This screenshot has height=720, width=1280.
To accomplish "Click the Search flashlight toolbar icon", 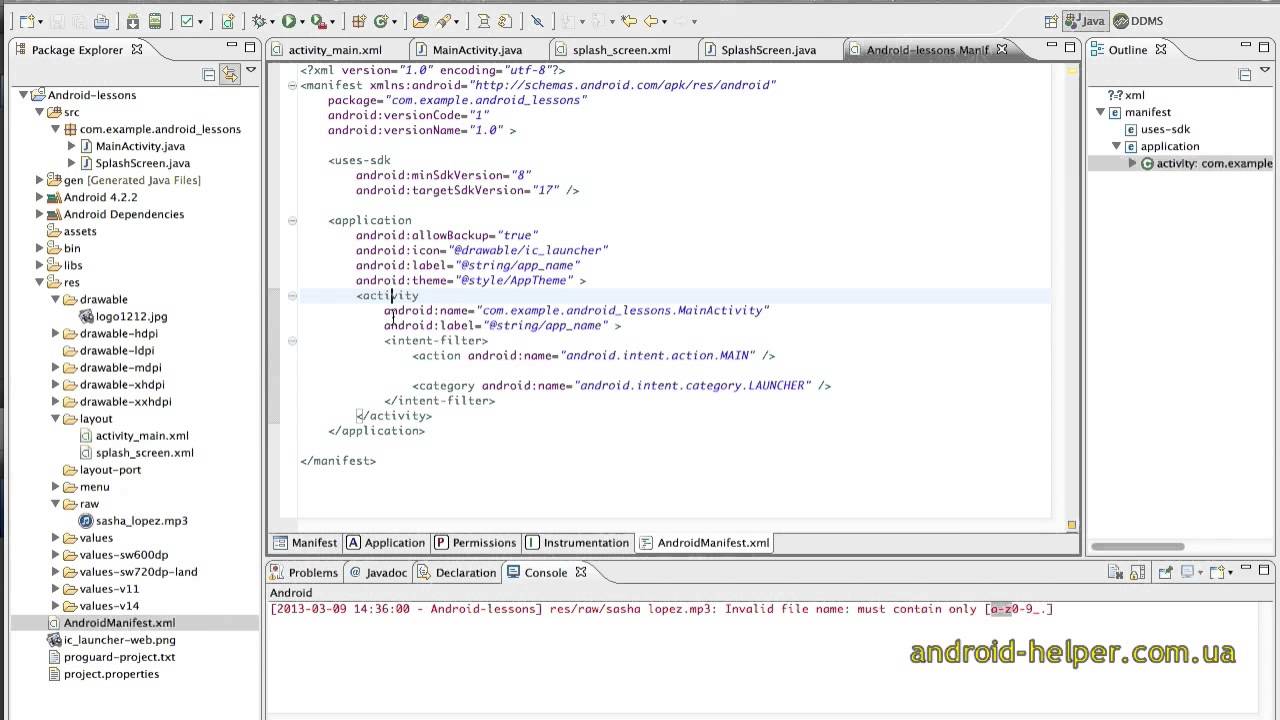I will pyautogui.click(x=443, y=21).
